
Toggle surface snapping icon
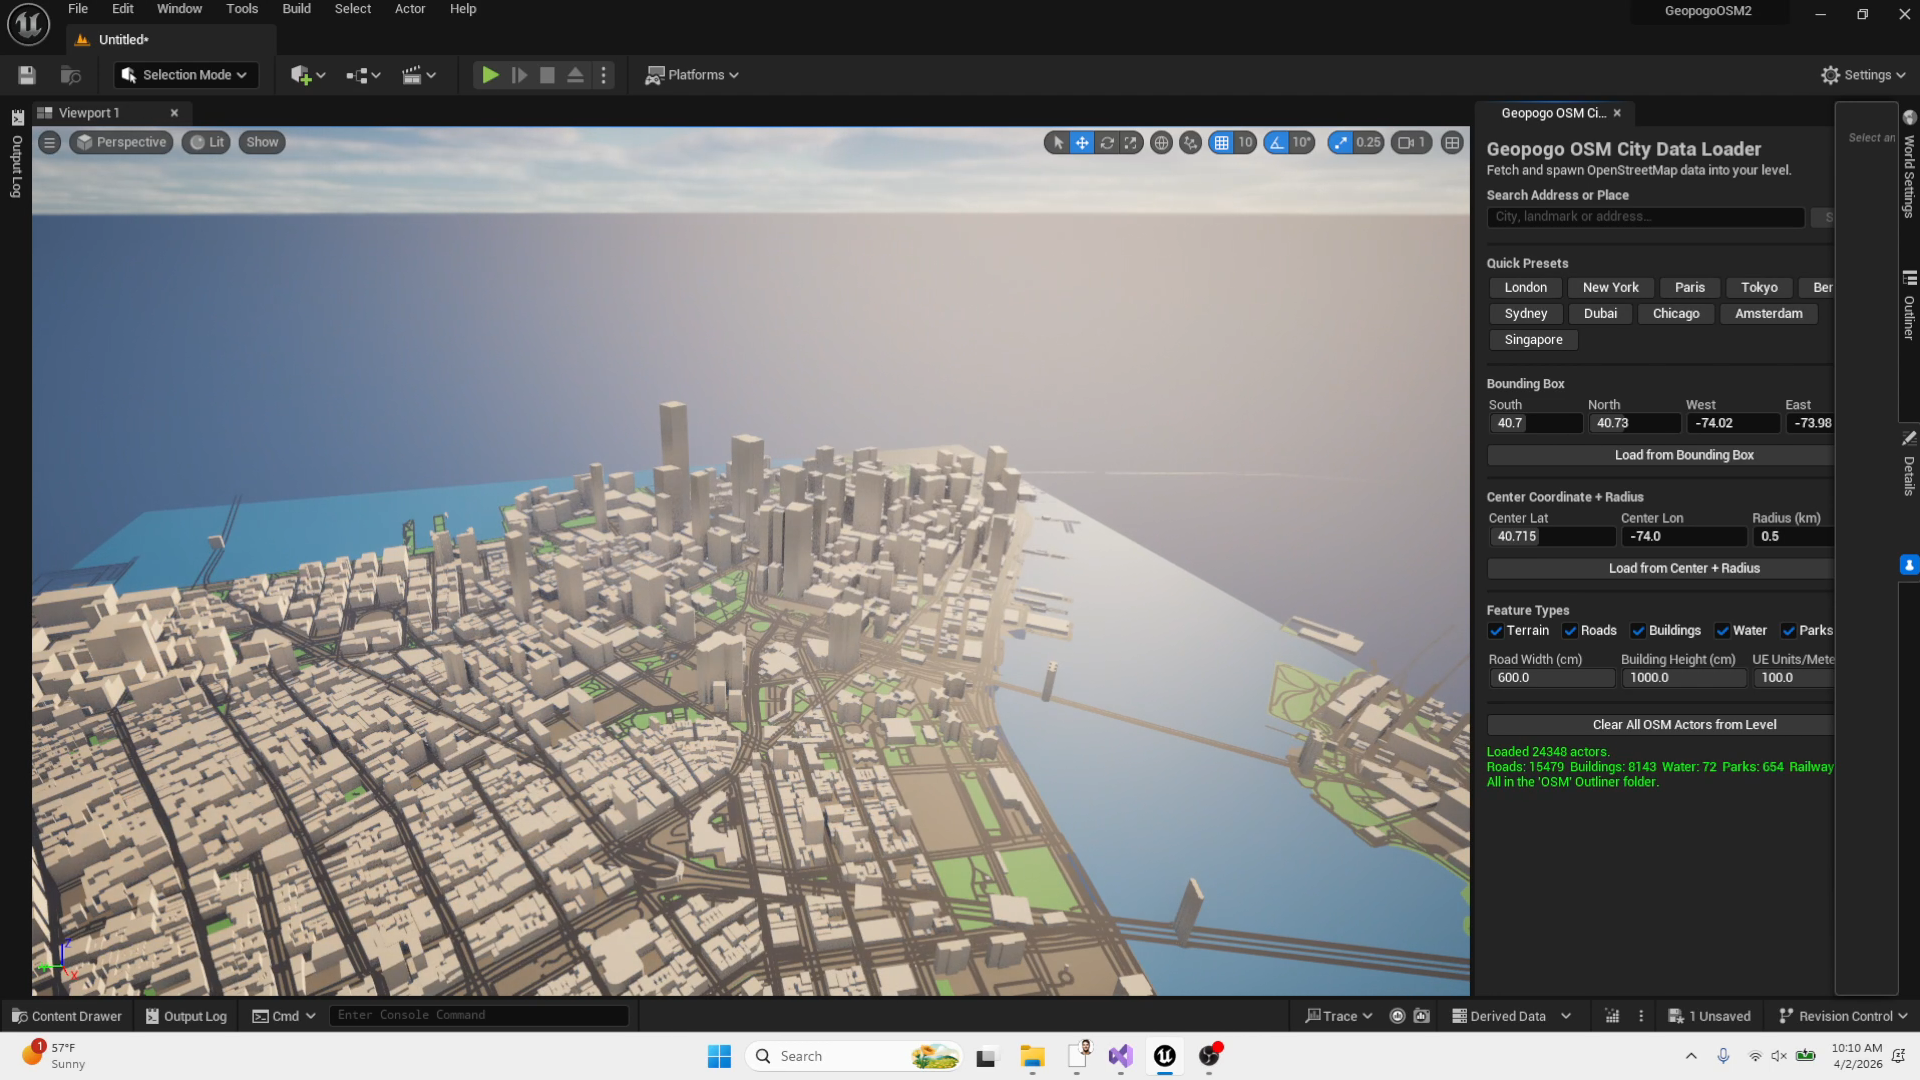1190,143
